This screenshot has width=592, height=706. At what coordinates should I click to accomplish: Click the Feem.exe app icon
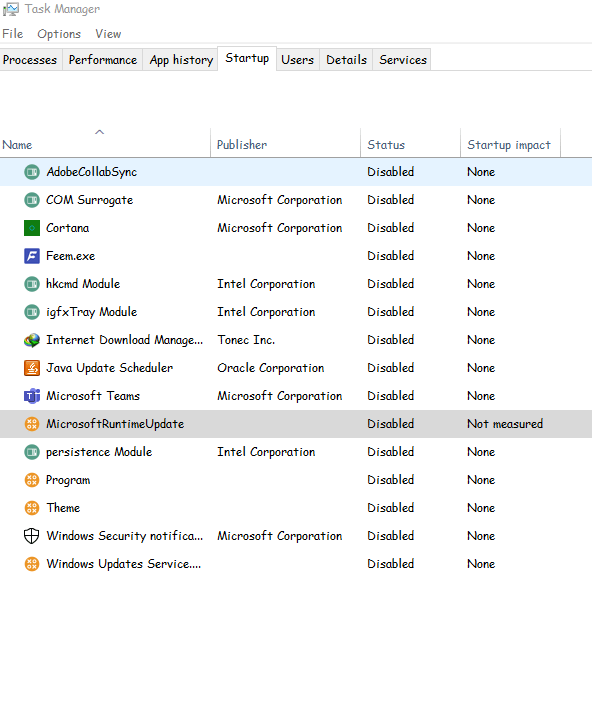32,256
